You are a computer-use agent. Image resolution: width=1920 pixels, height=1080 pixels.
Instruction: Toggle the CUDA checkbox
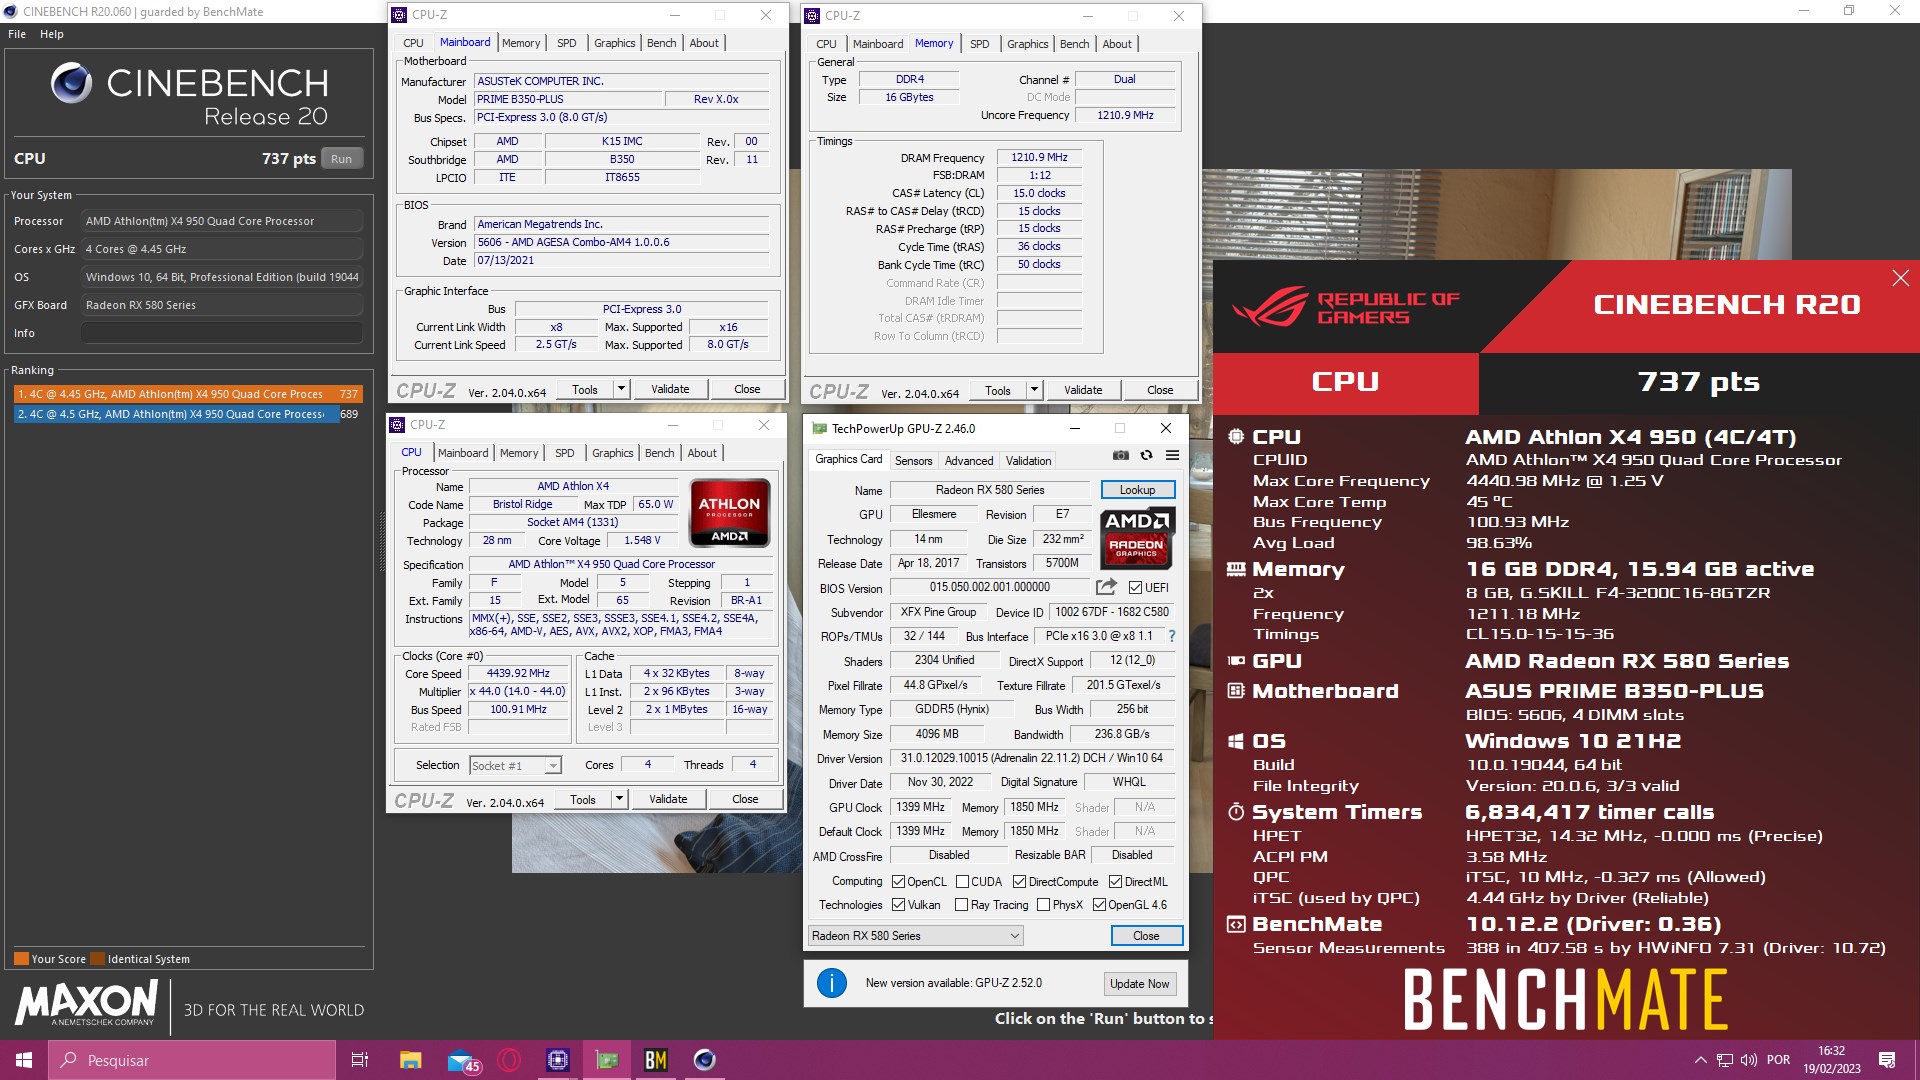coord(962,882)
